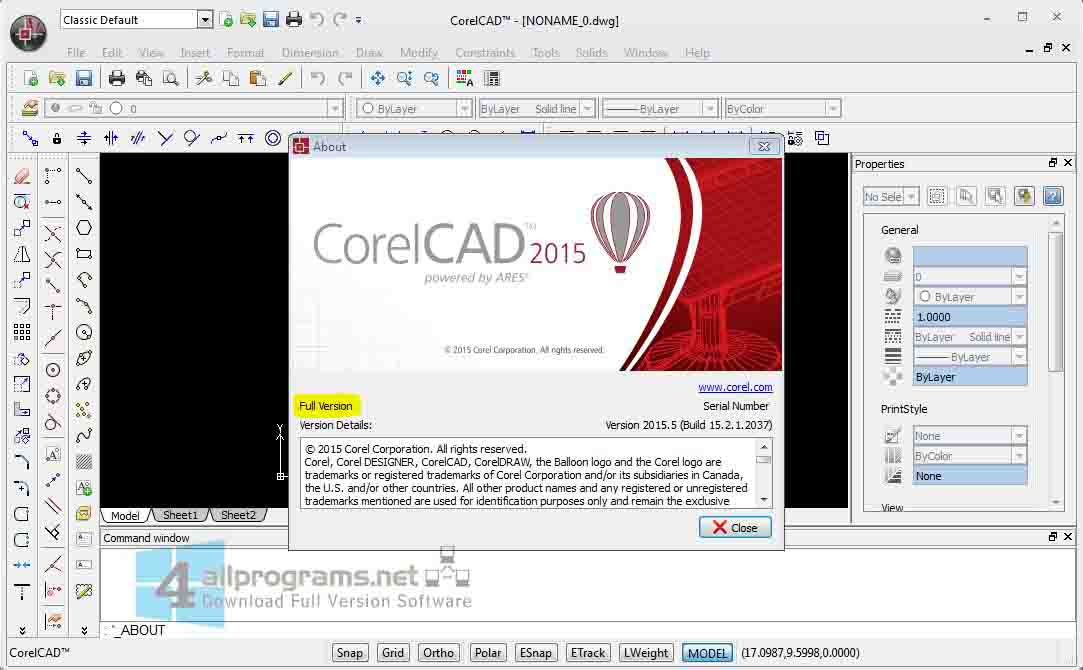
Task: Switch to the Model tab
Action: tap(125, 515)
